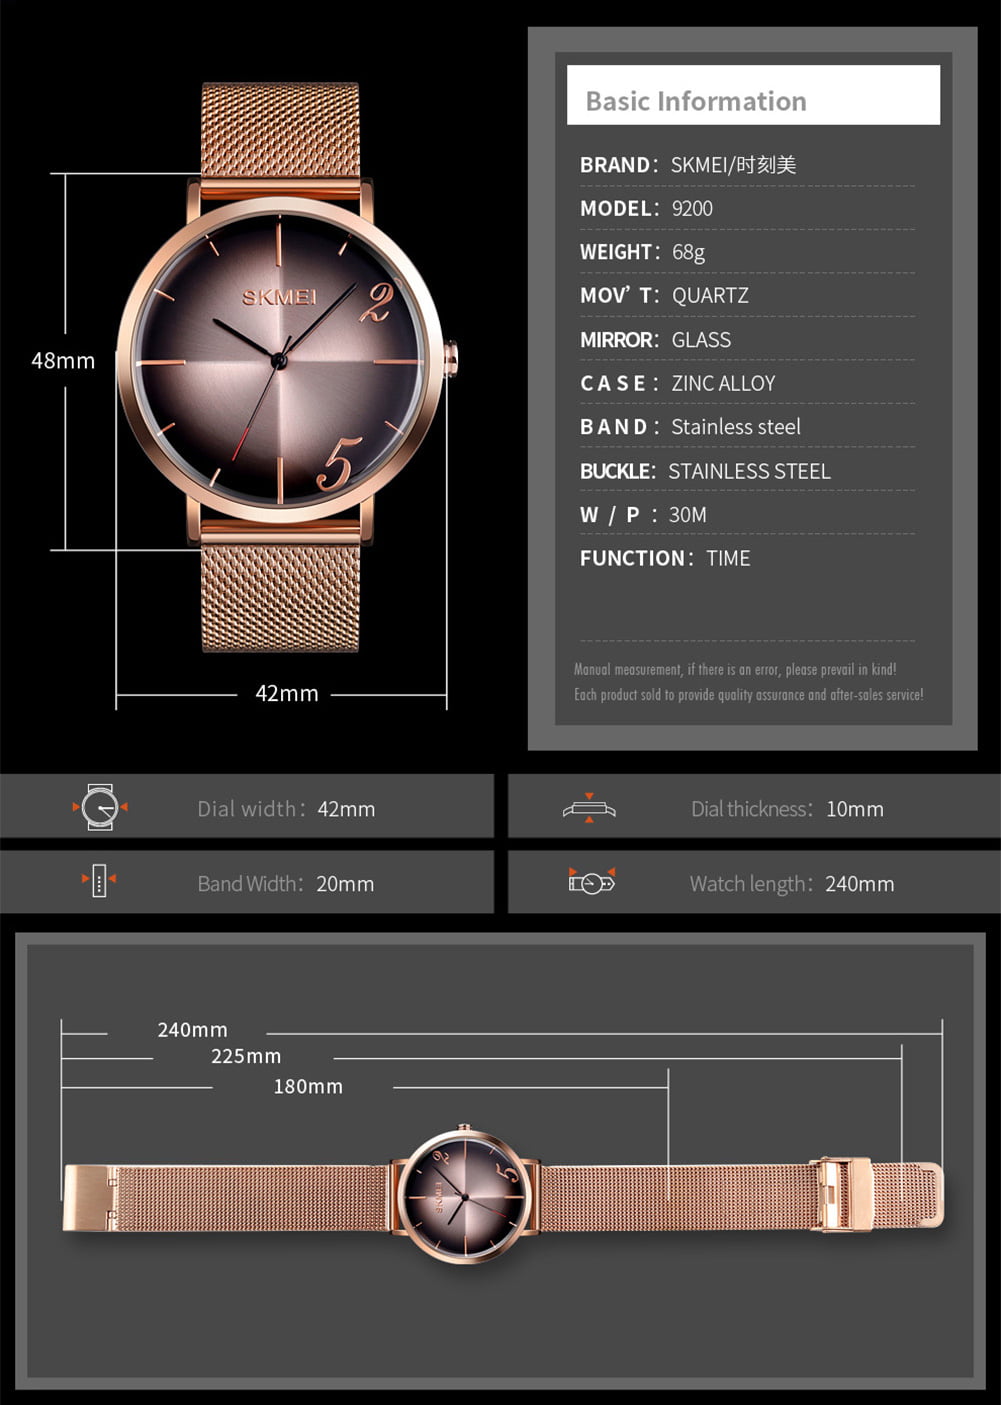
Task: Click the MOV'T QUARTZ row
Action: pos(664,296)
